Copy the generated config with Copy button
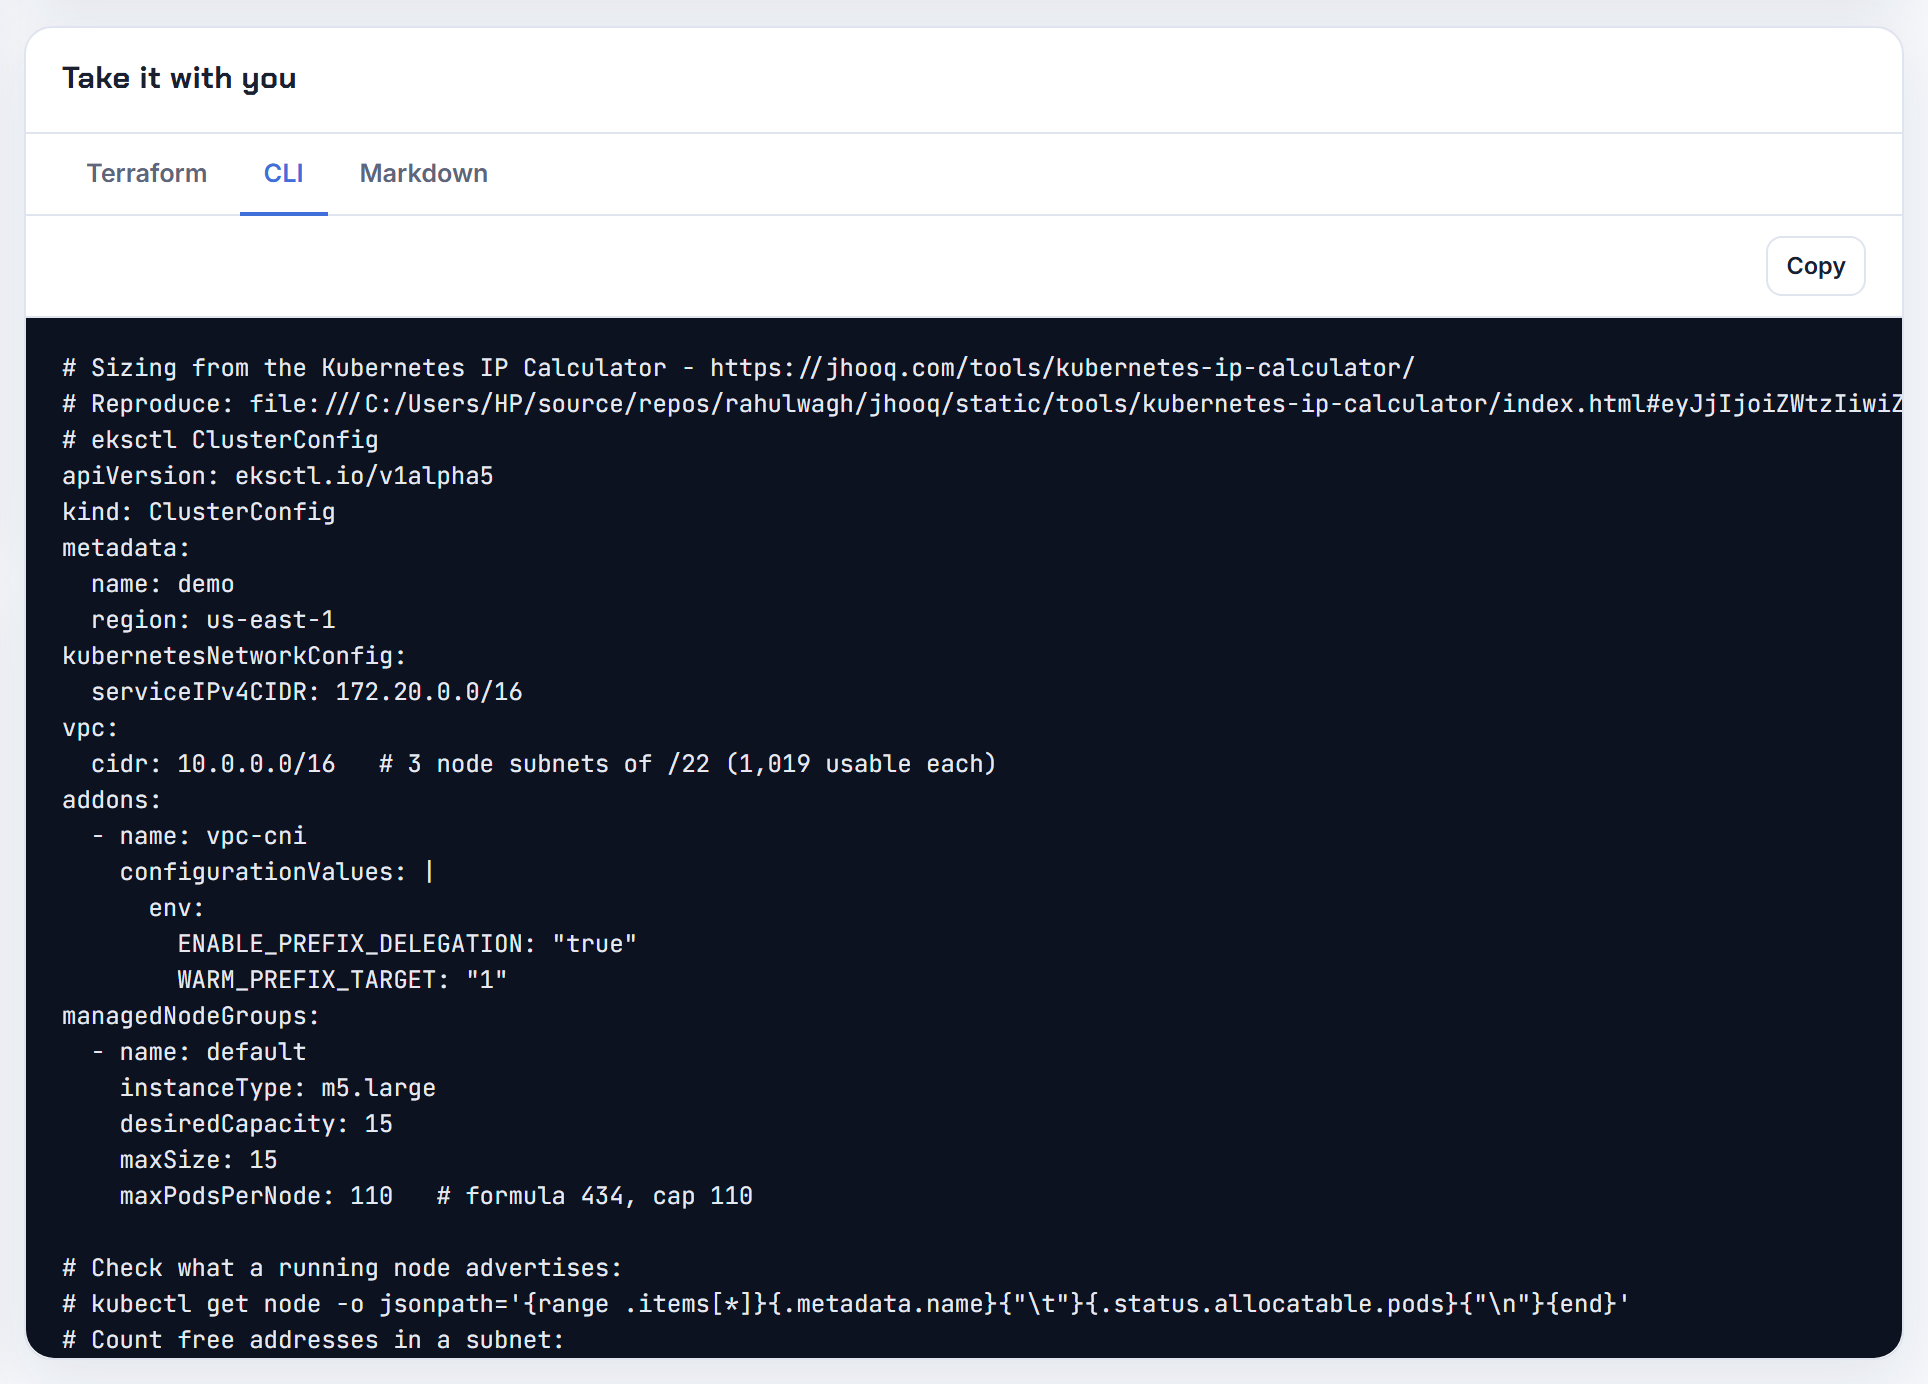The width and height of the screenshot is (1928, 1384). [1815, 266]
